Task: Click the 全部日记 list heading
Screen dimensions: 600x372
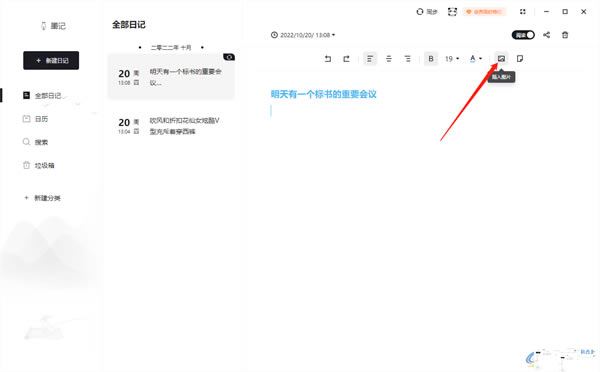Action: (129, 25)
